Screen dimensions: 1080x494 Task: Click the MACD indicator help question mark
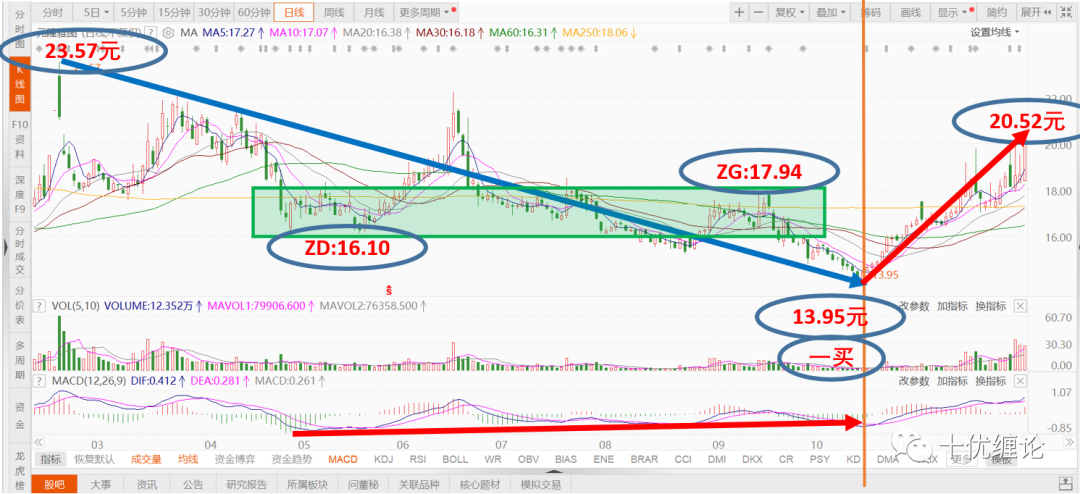41,380
